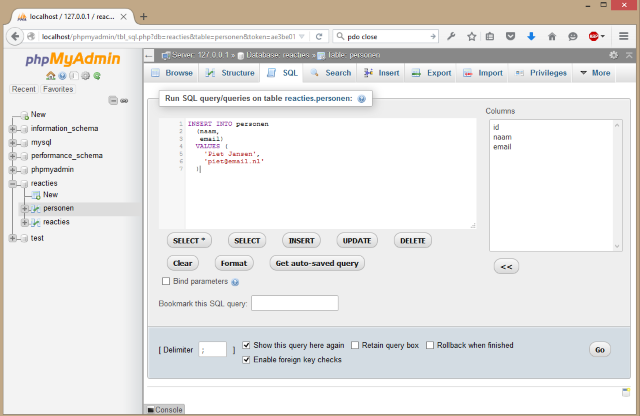
Task: Expand the test database node
Action: pyautogui.click(x=12, y=238)
